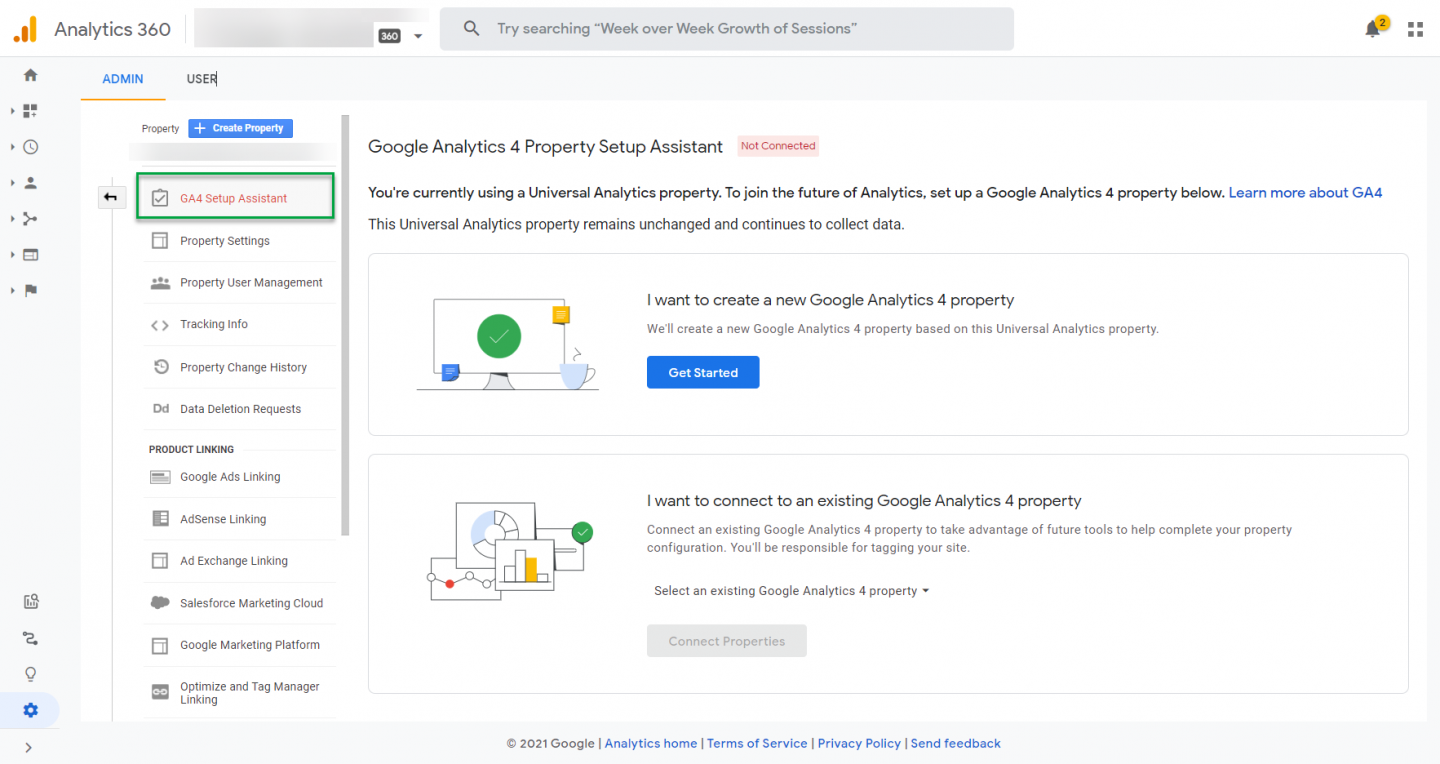Click the Create Property button

click(x=240, y=128)
